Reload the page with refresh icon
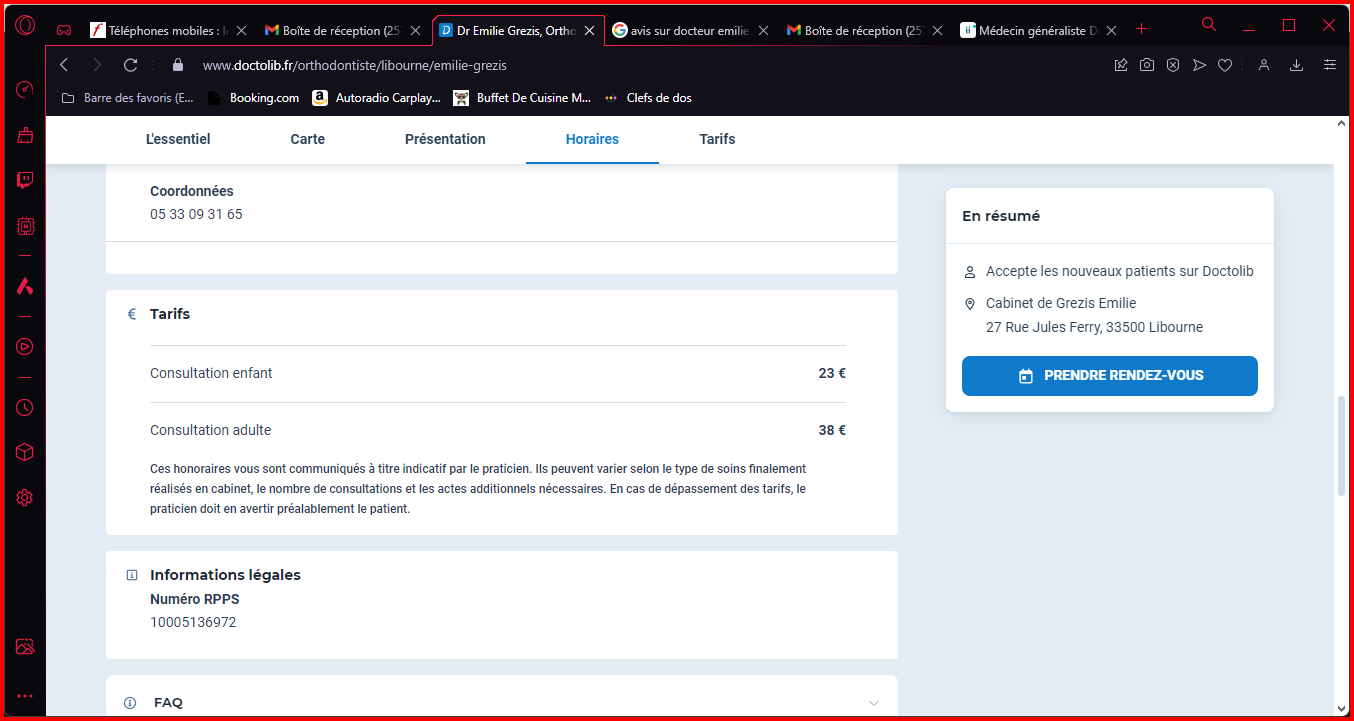1354x721 pixels. coord(130,65)
